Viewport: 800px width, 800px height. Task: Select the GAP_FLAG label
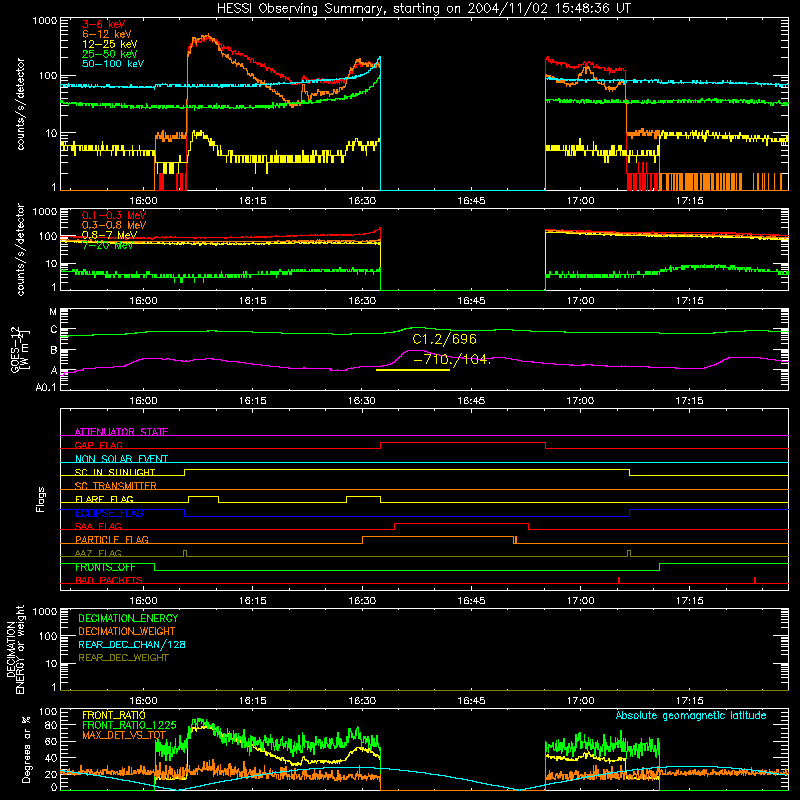coord(98,445)
